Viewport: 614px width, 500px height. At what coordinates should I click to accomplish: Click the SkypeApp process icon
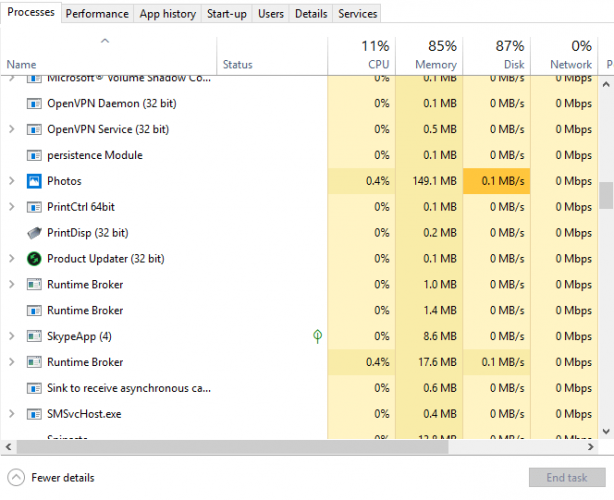tap(35, 337)
